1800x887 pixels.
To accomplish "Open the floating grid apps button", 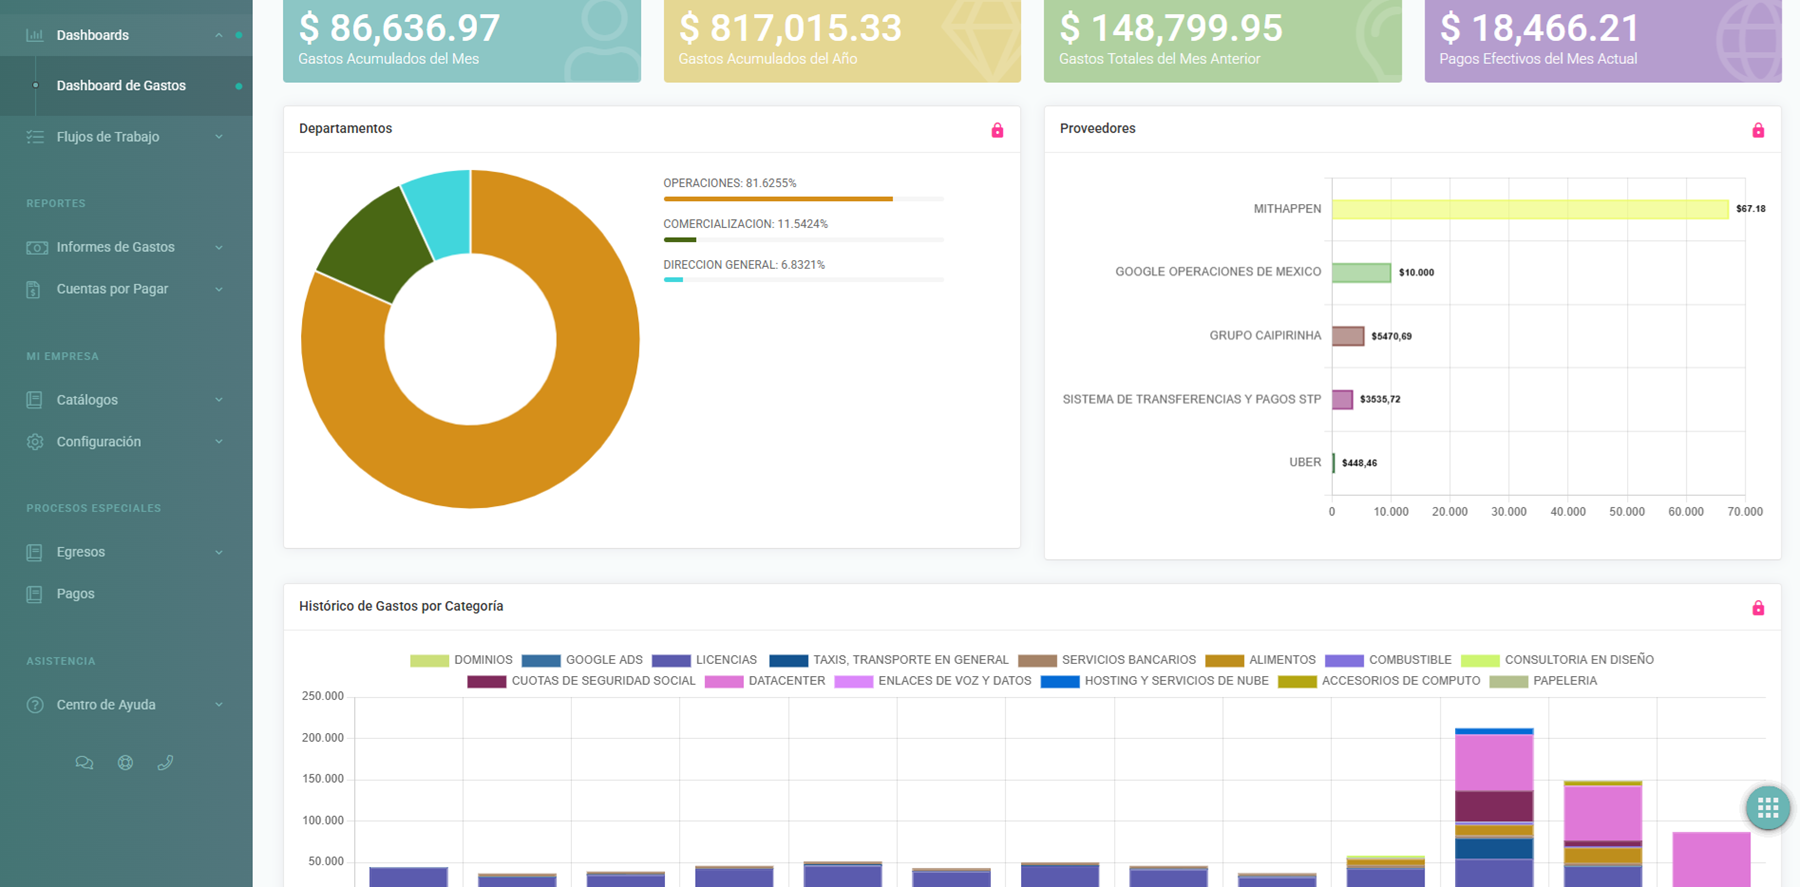I will coord(1767,807).
